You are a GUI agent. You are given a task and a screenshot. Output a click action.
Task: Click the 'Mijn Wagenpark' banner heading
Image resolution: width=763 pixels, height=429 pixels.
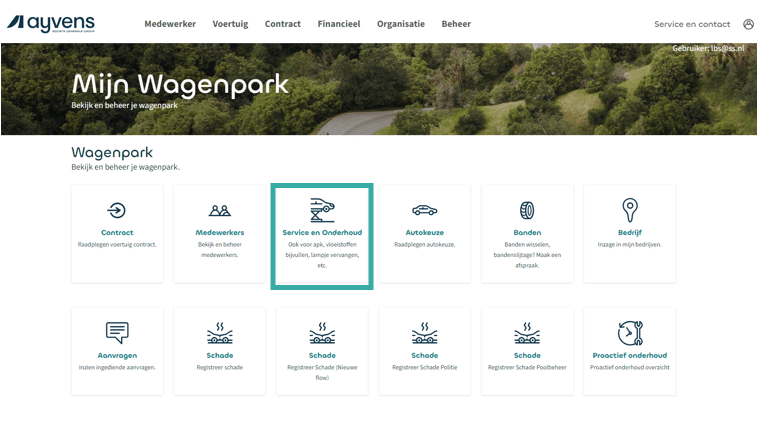(180, 85)
